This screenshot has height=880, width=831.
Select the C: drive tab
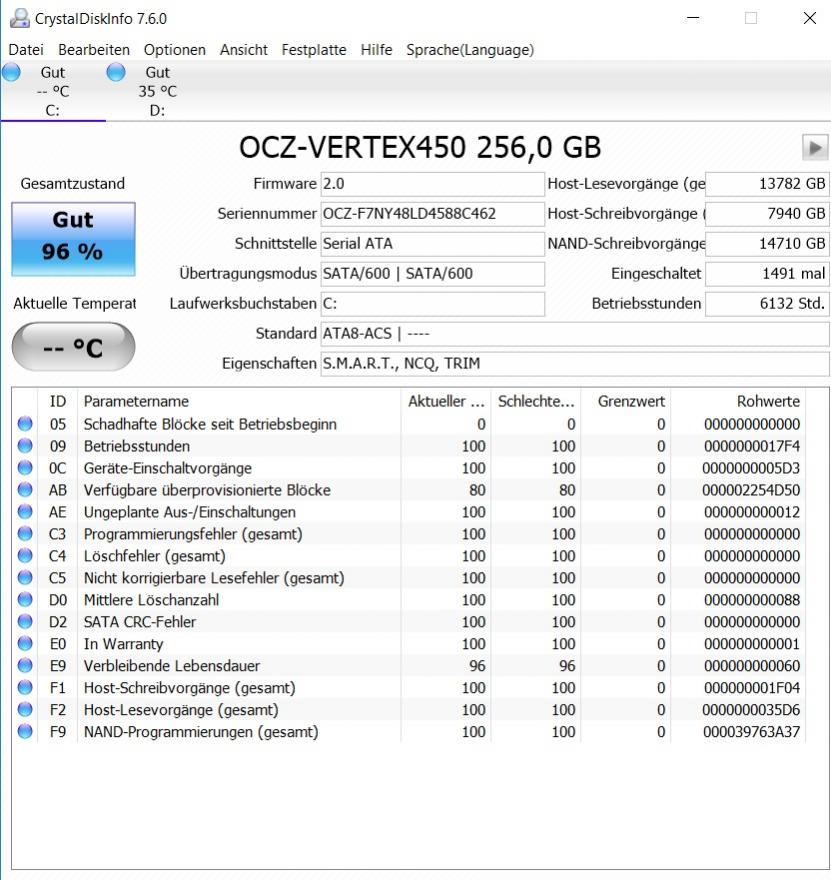(x=53, y=91)
